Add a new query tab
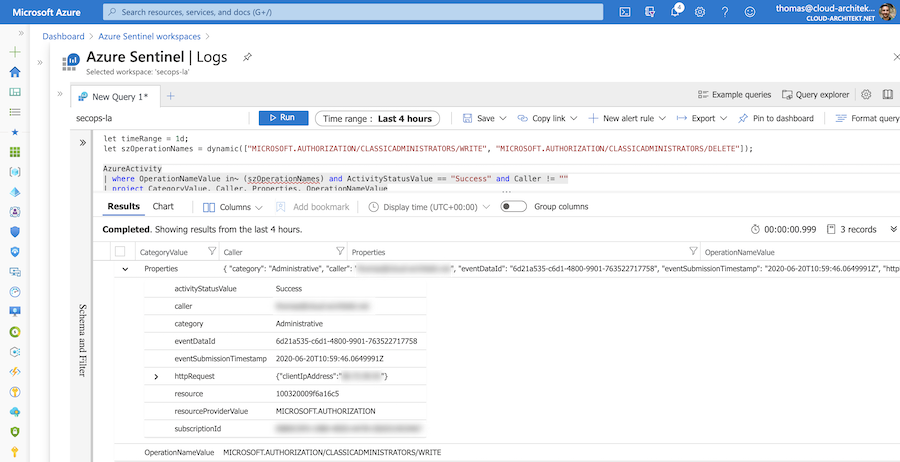900x462 pixels. 170,96
